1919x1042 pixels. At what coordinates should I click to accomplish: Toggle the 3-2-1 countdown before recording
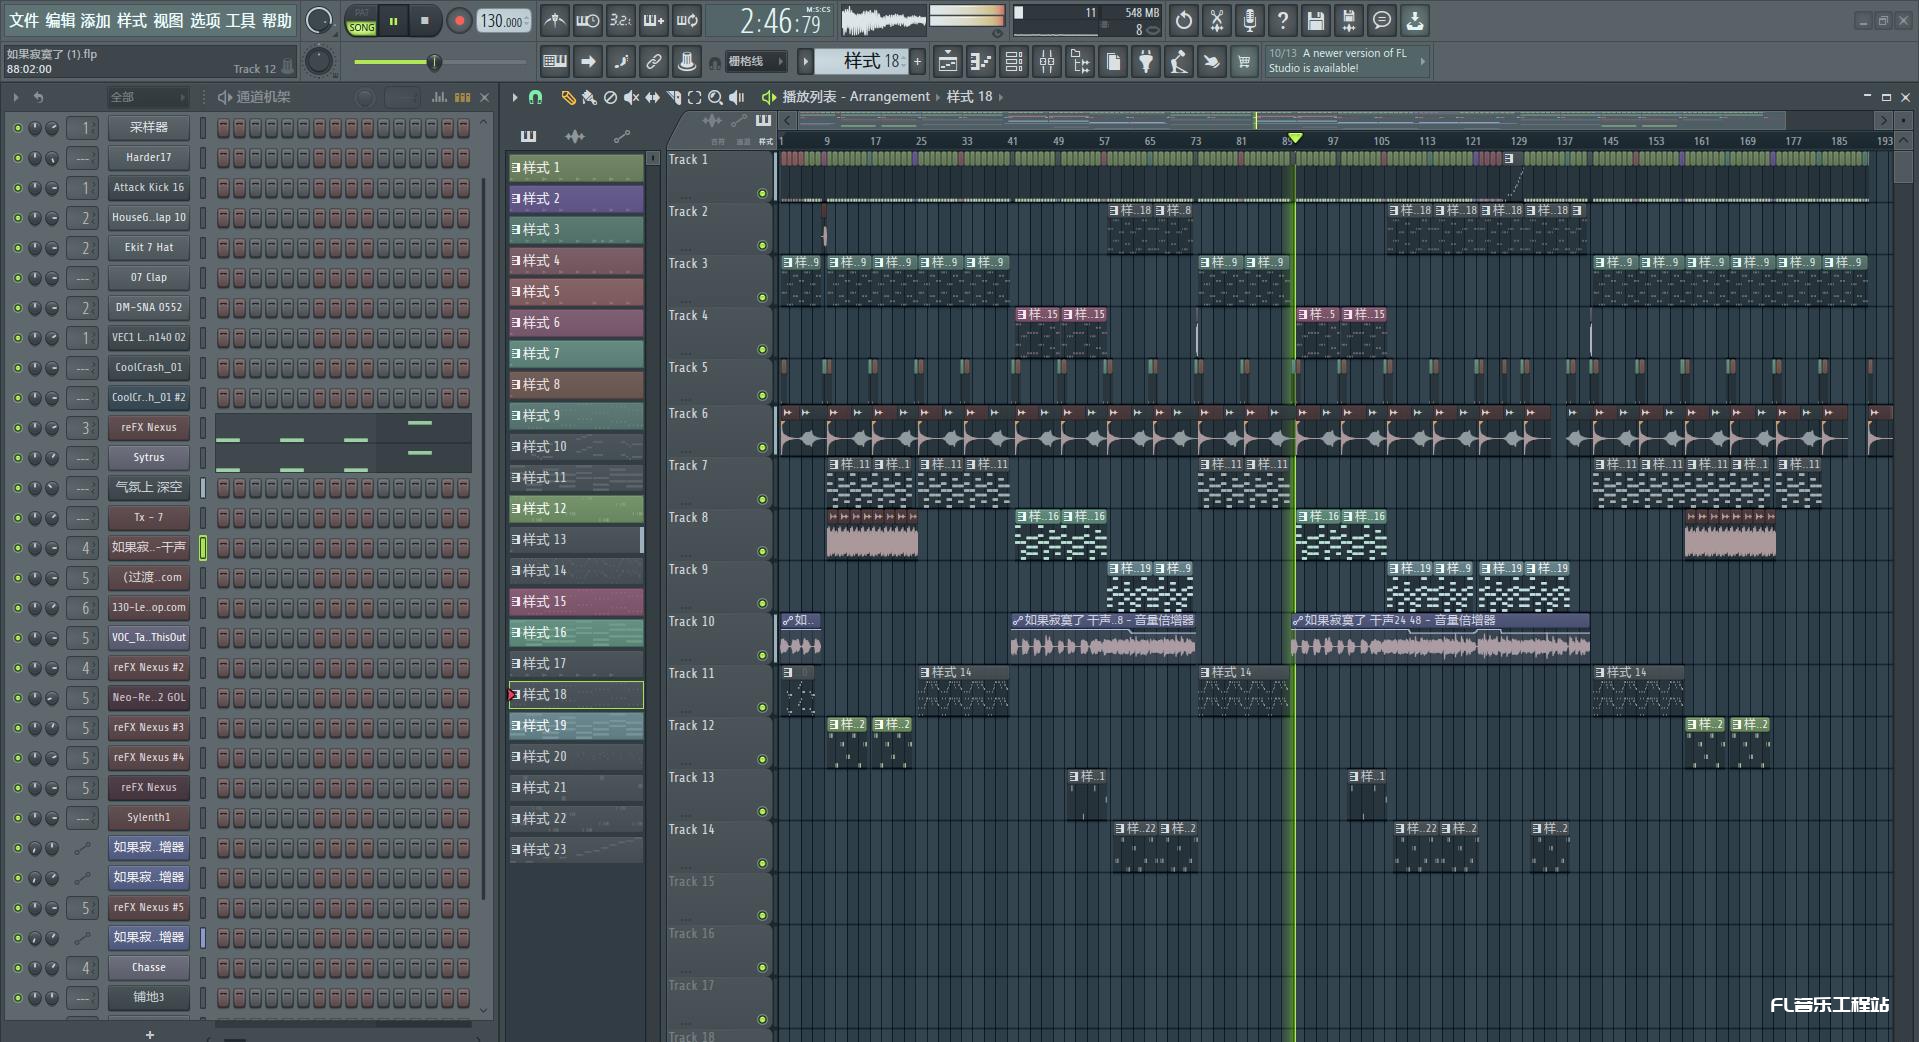(x=620, y=20)
